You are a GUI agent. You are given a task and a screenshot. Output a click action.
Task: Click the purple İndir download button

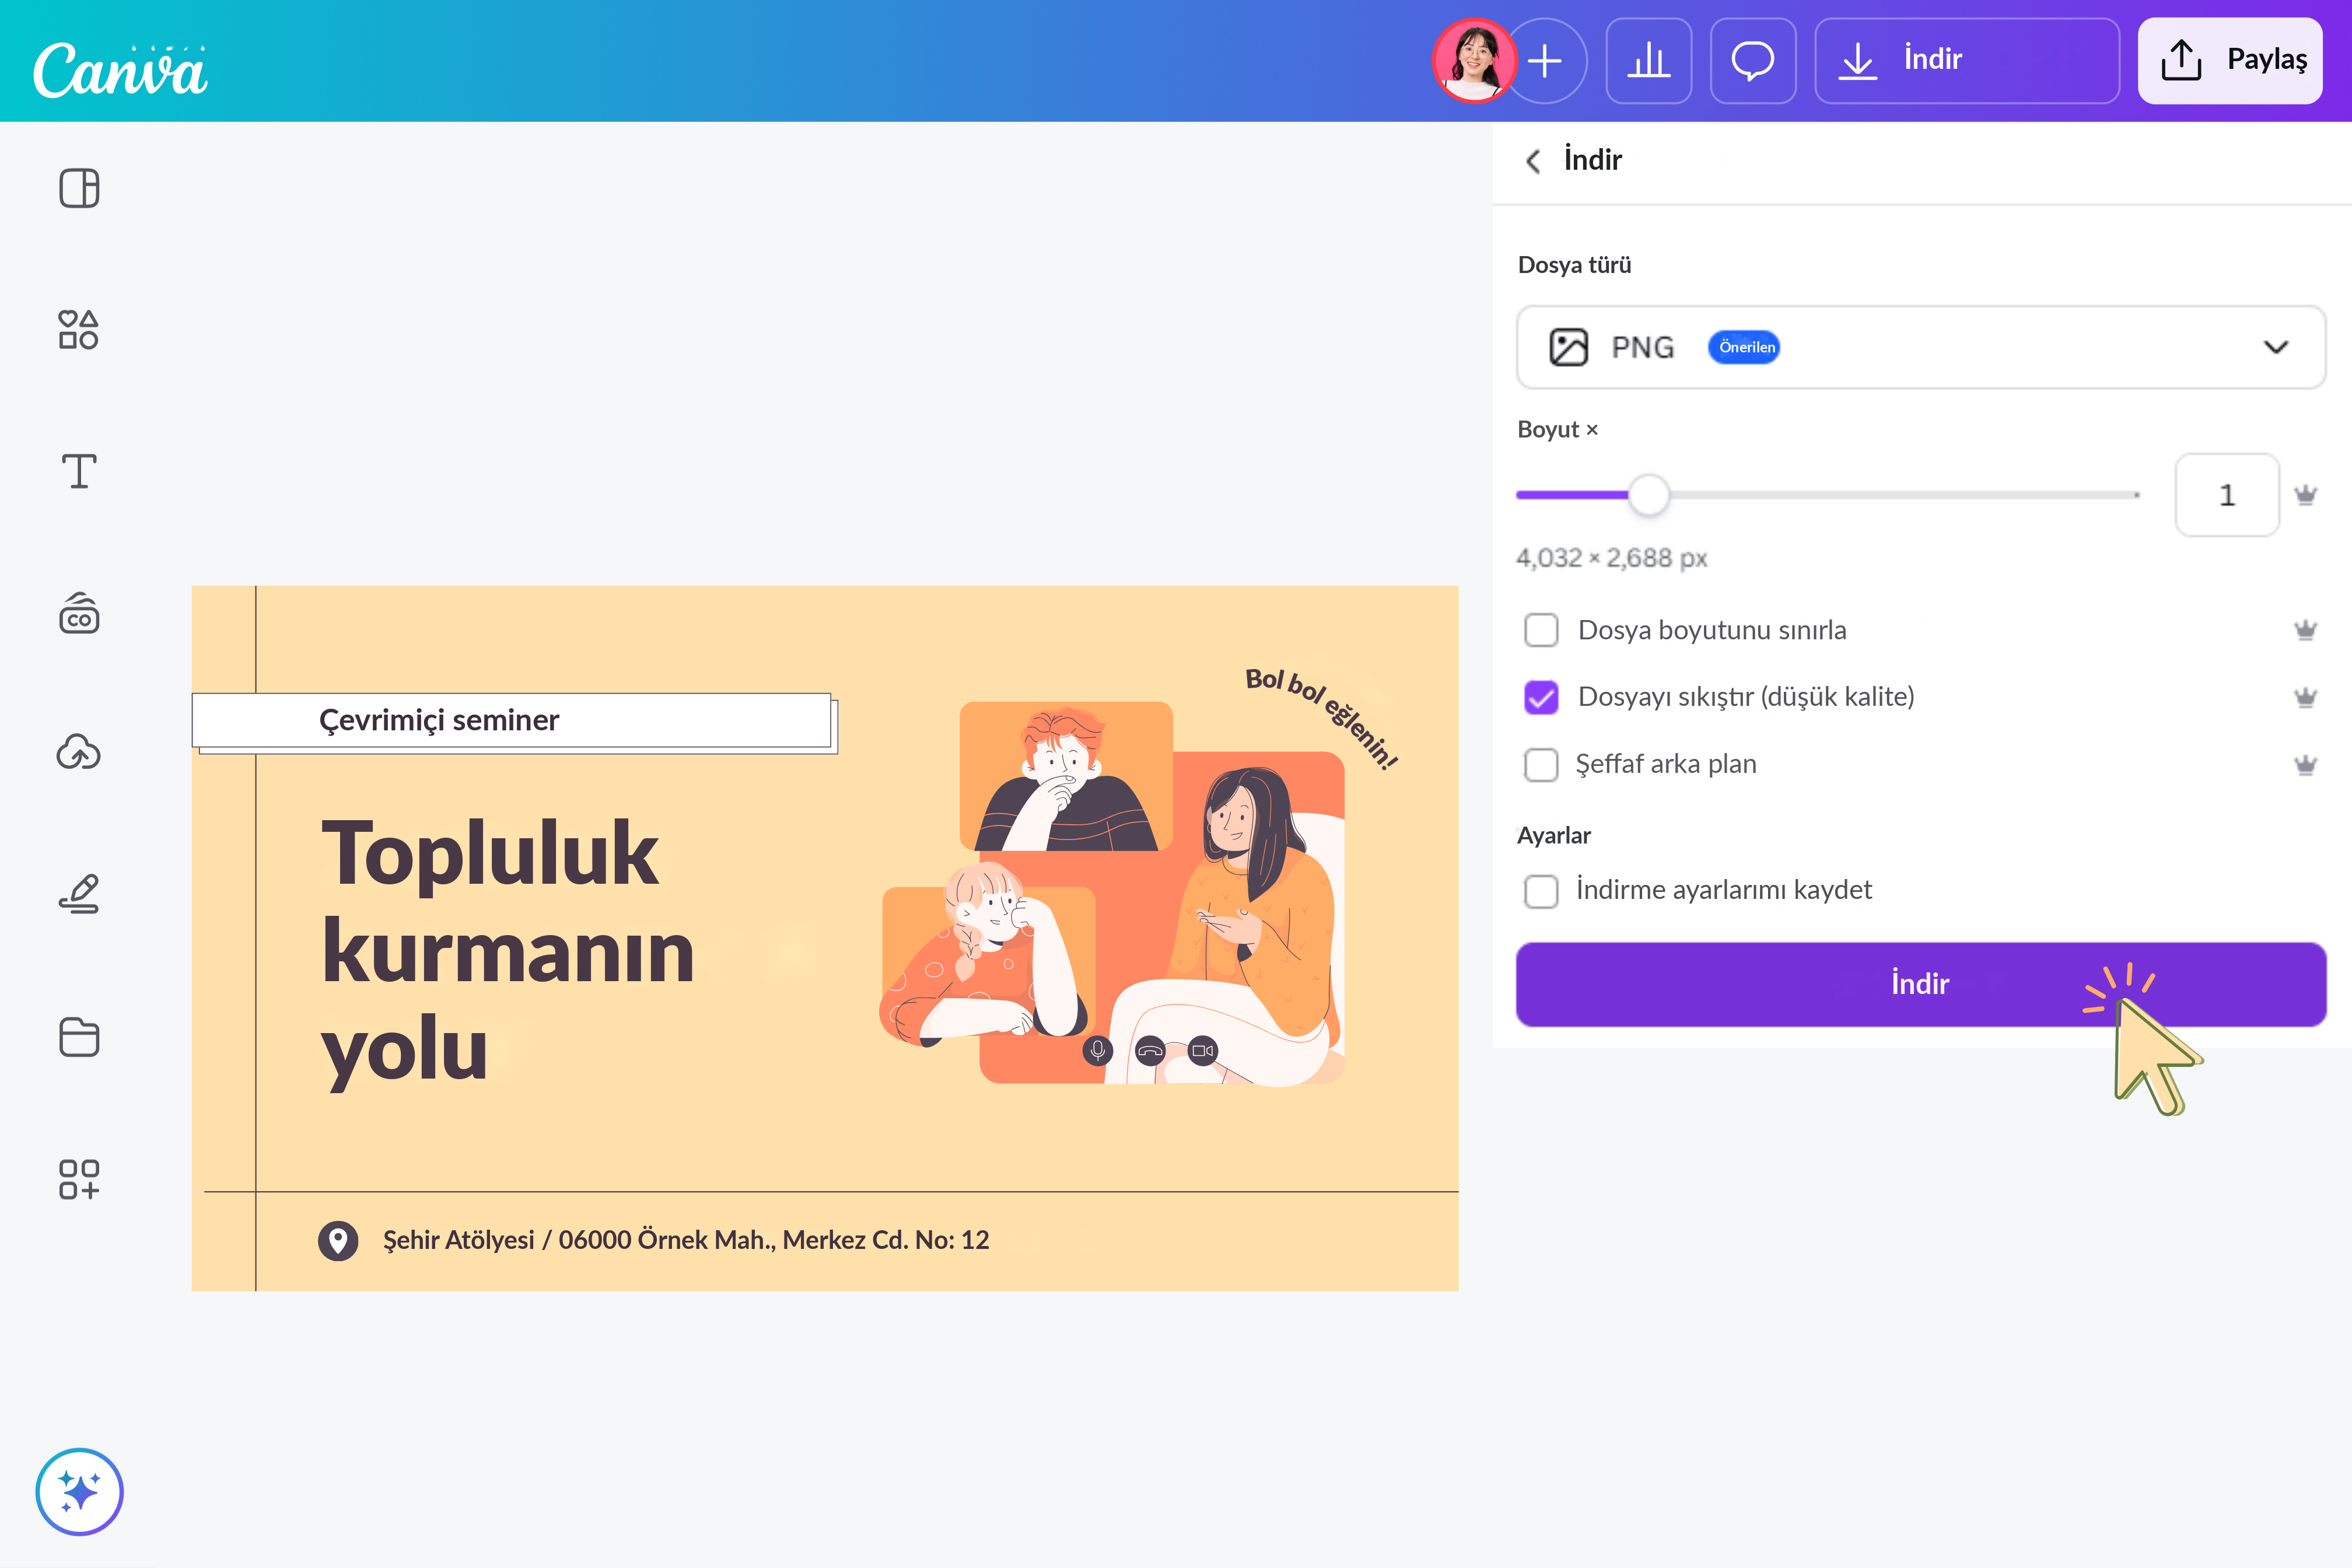coord(1921,984)
